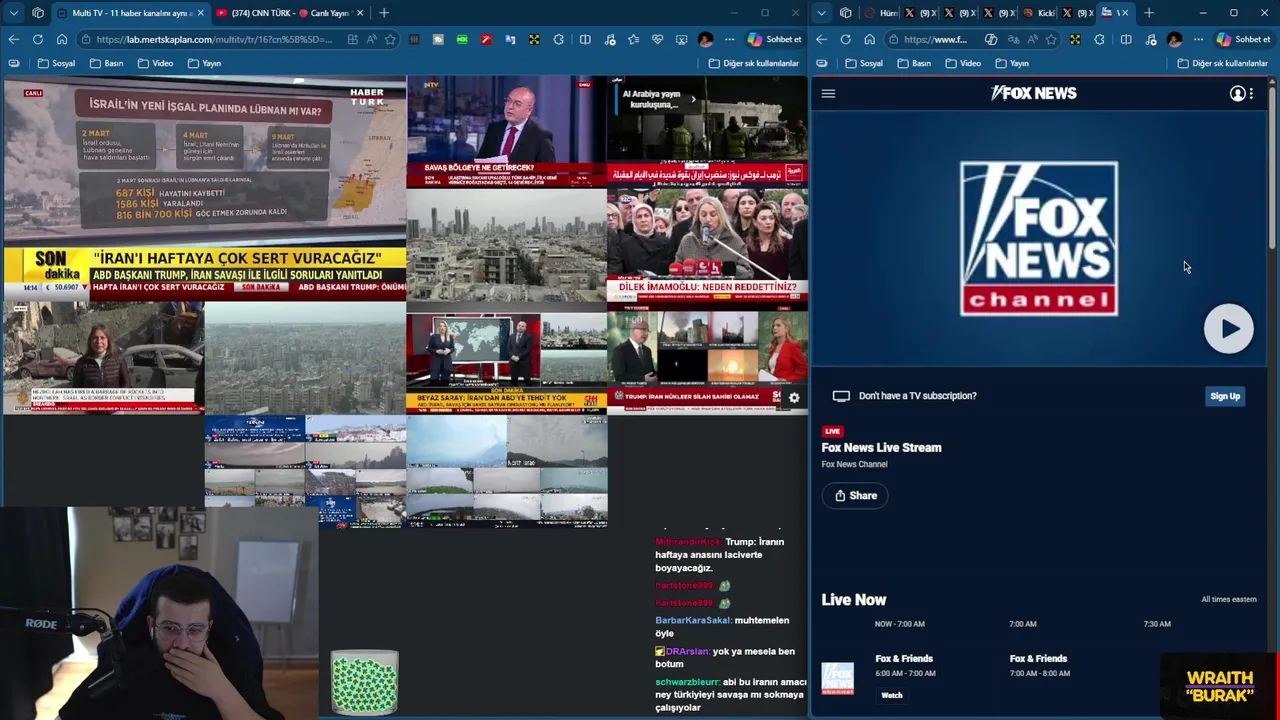Viewport: 1280px width, 720px height.
Task: Expand tab actions menu in Multi TV window
Action: coord(13,13)
